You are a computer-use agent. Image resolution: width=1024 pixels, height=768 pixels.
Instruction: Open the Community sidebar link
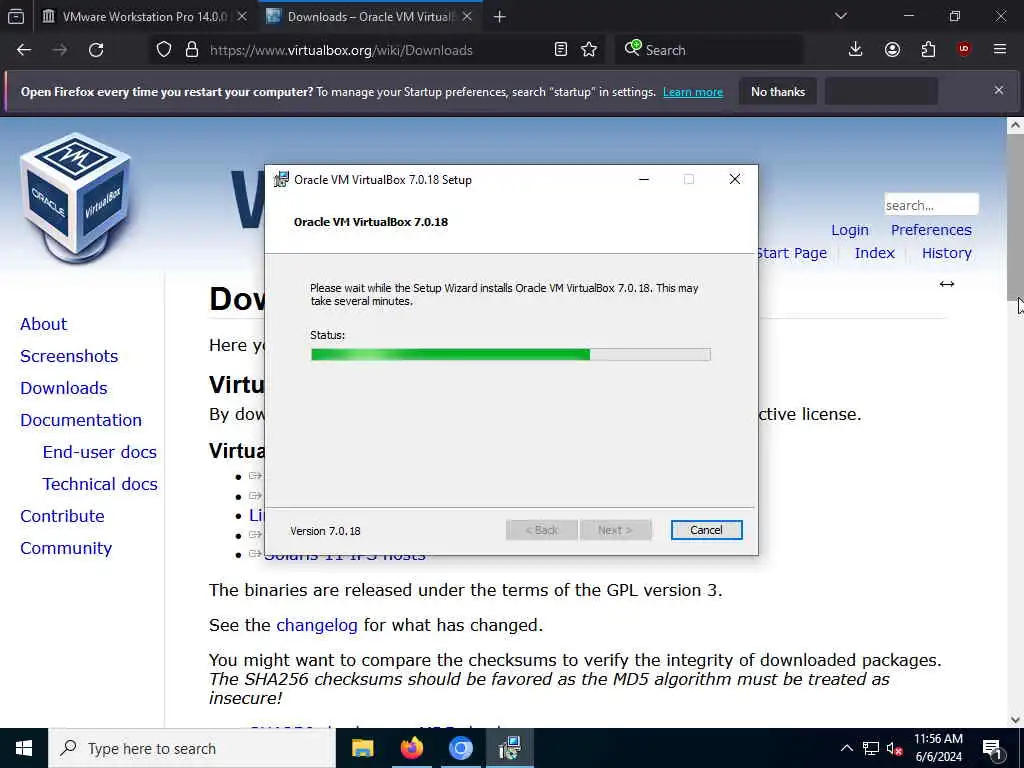click(66, 548)
